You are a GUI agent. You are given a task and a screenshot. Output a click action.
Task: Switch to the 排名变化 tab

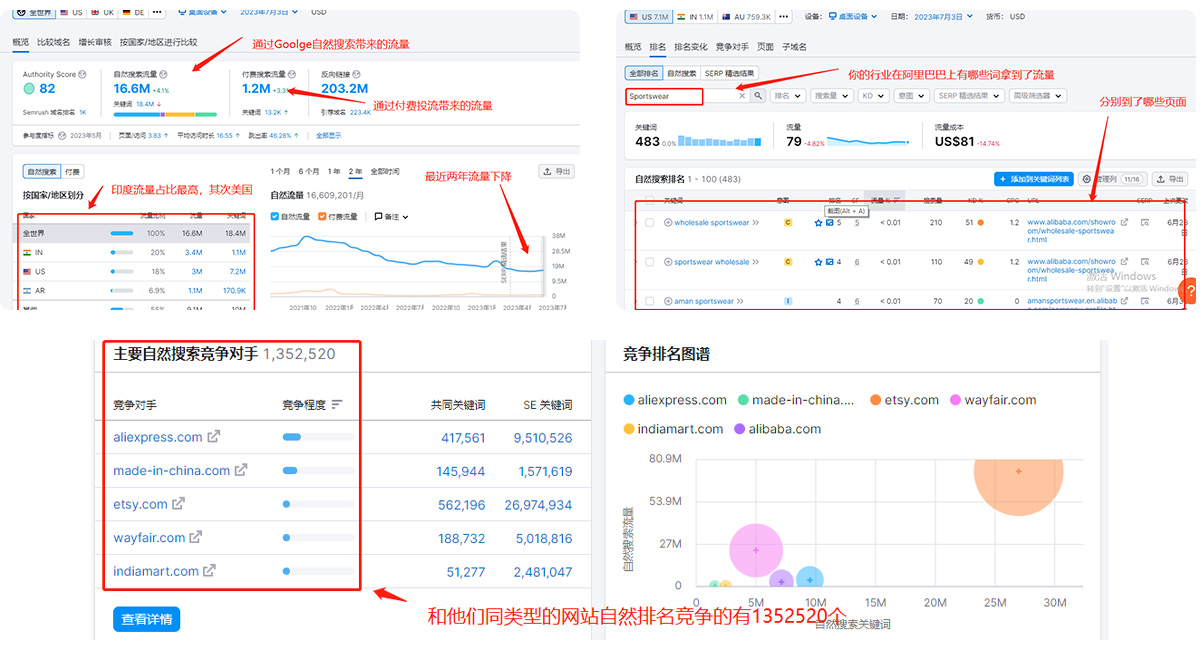pyautogui.click(x=691, y=47)
